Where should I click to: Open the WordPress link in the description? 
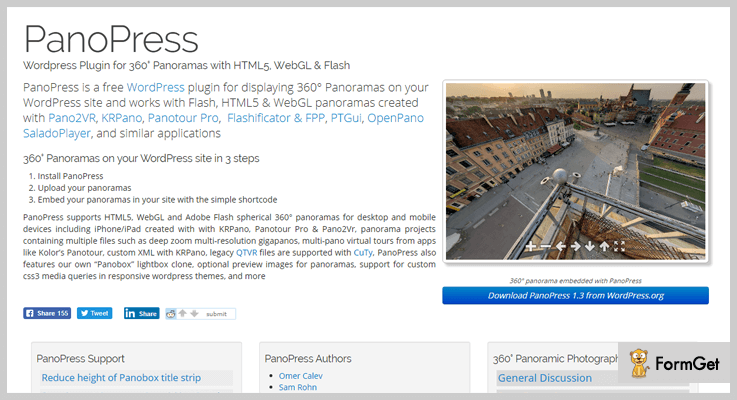pyautogui.click(x=156, y=87)
